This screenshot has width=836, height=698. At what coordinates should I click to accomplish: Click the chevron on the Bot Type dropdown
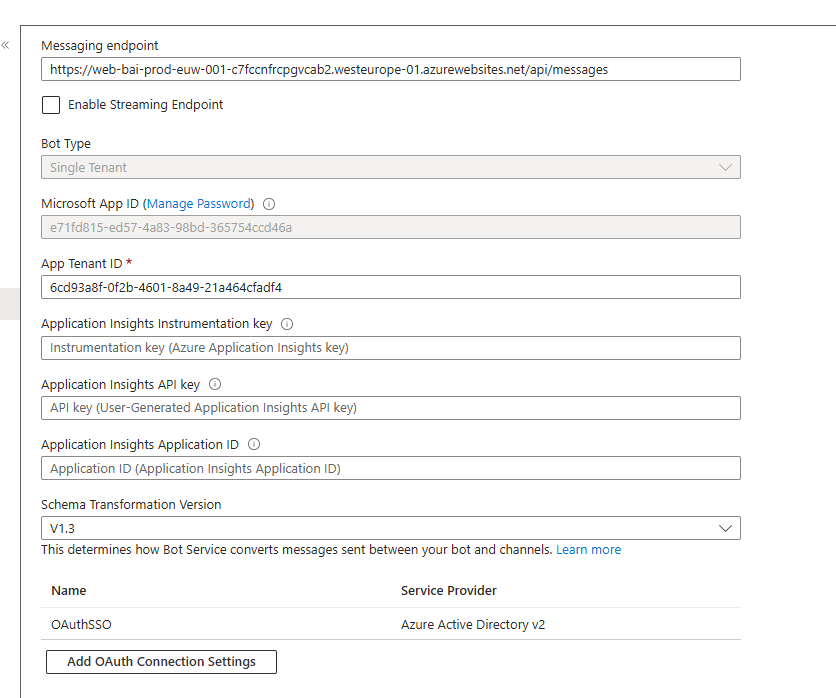coord(726,167)
